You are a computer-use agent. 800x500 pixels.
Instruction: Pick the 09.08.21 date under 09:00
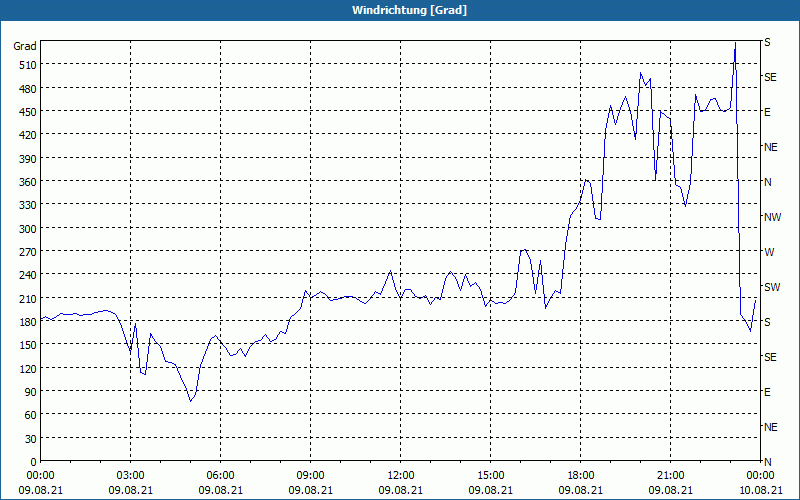(310, 490)
